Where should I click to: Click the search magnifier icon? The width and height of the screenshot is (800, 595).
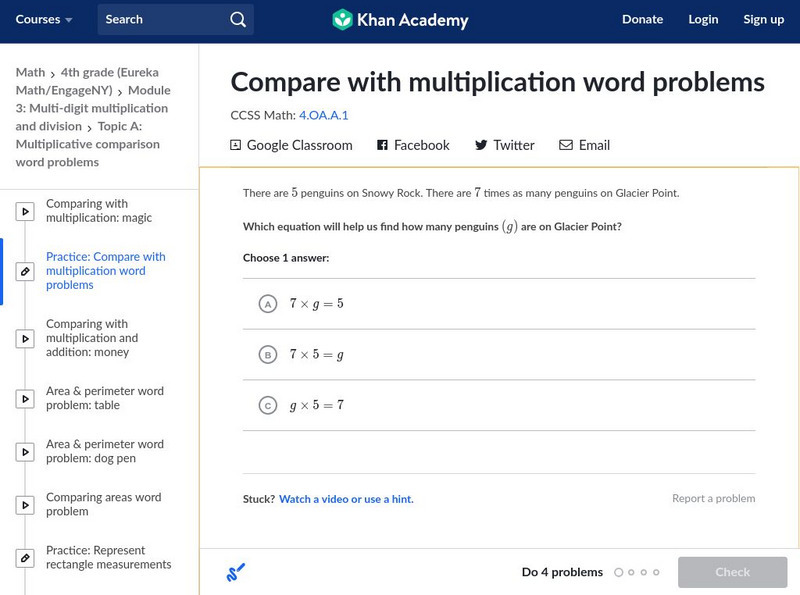coord(237,19)
